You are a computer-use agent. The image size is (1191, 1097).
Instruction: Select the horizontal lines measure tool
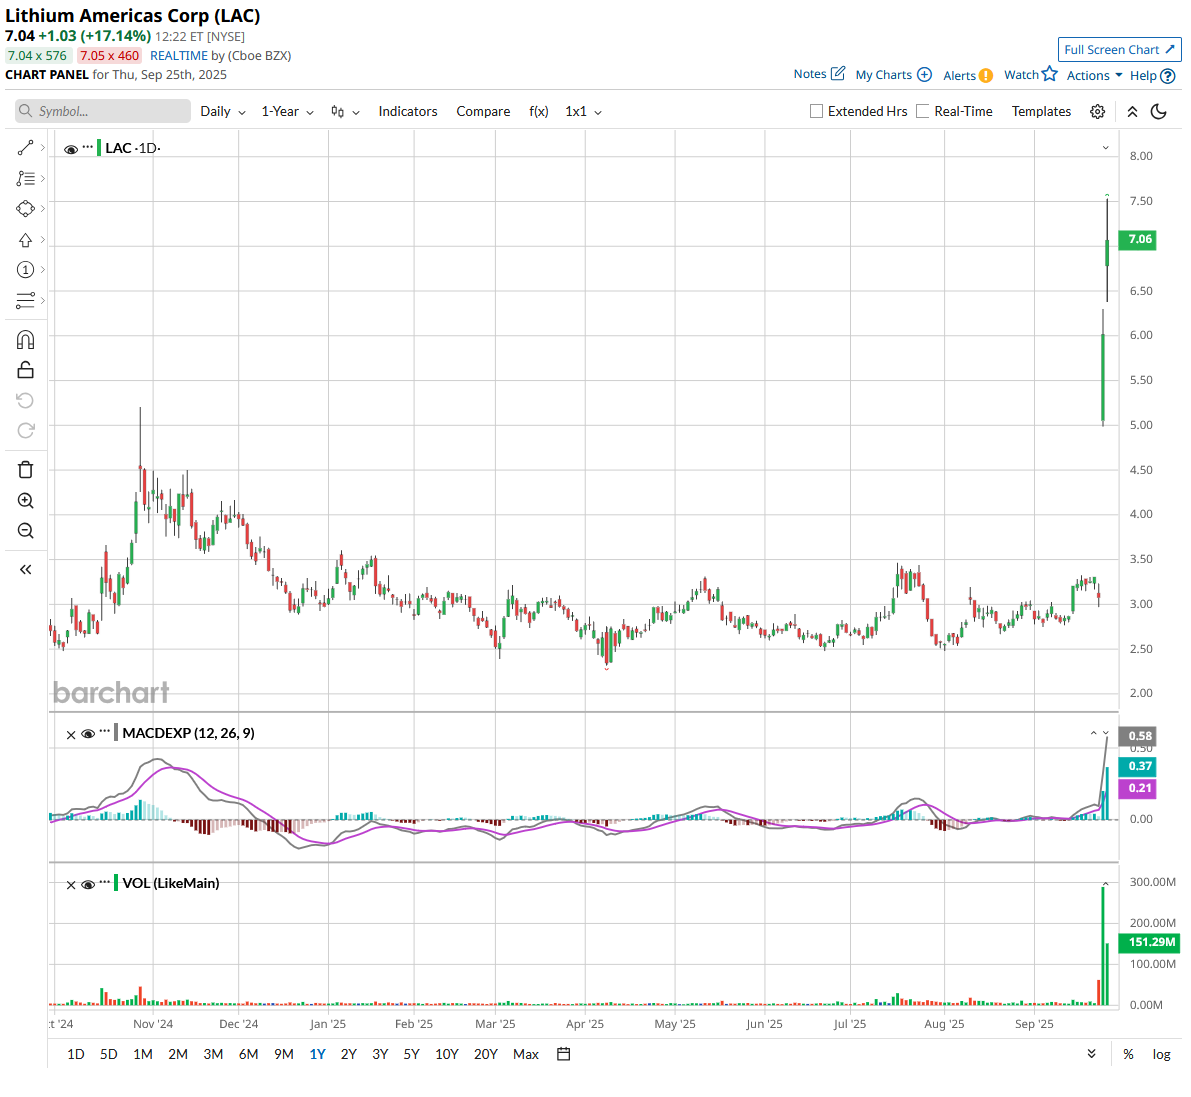(x=25, y=301)
